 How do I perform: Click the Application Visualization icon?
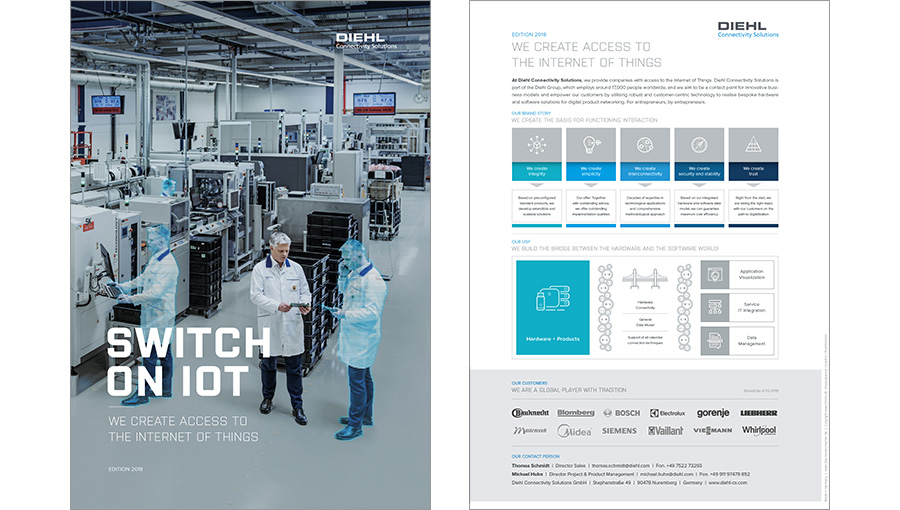[x=714, y=274]
